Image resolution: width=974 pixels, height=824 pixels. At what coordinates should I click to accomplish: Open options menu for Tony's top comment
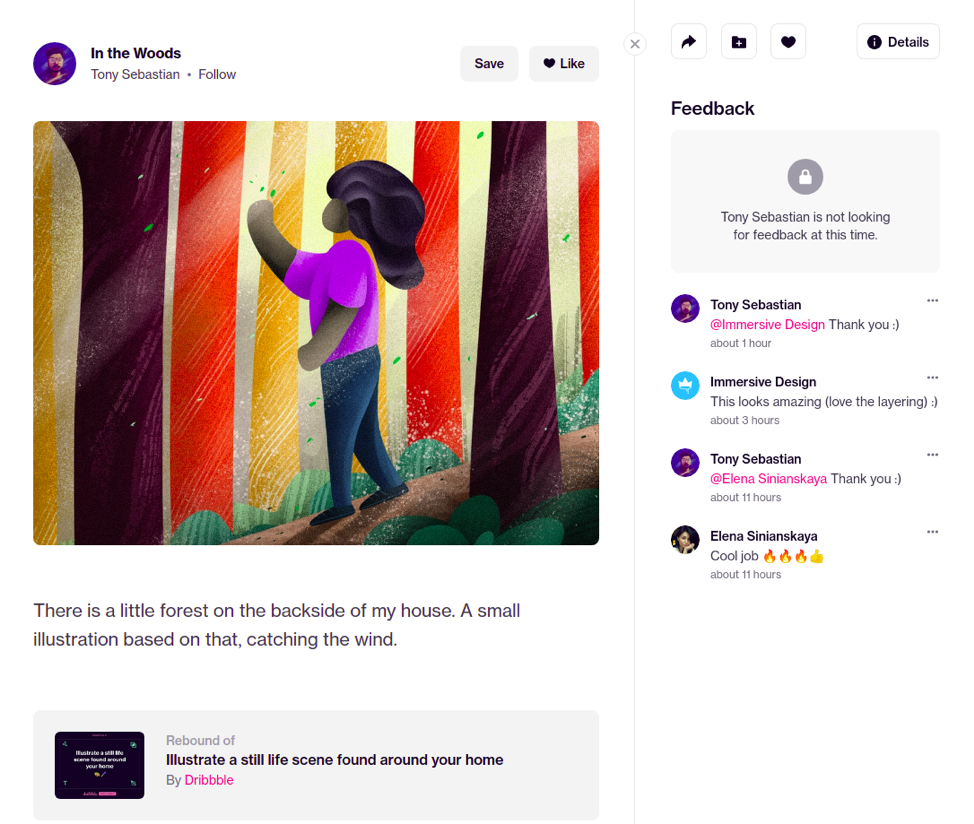[932, 301]
